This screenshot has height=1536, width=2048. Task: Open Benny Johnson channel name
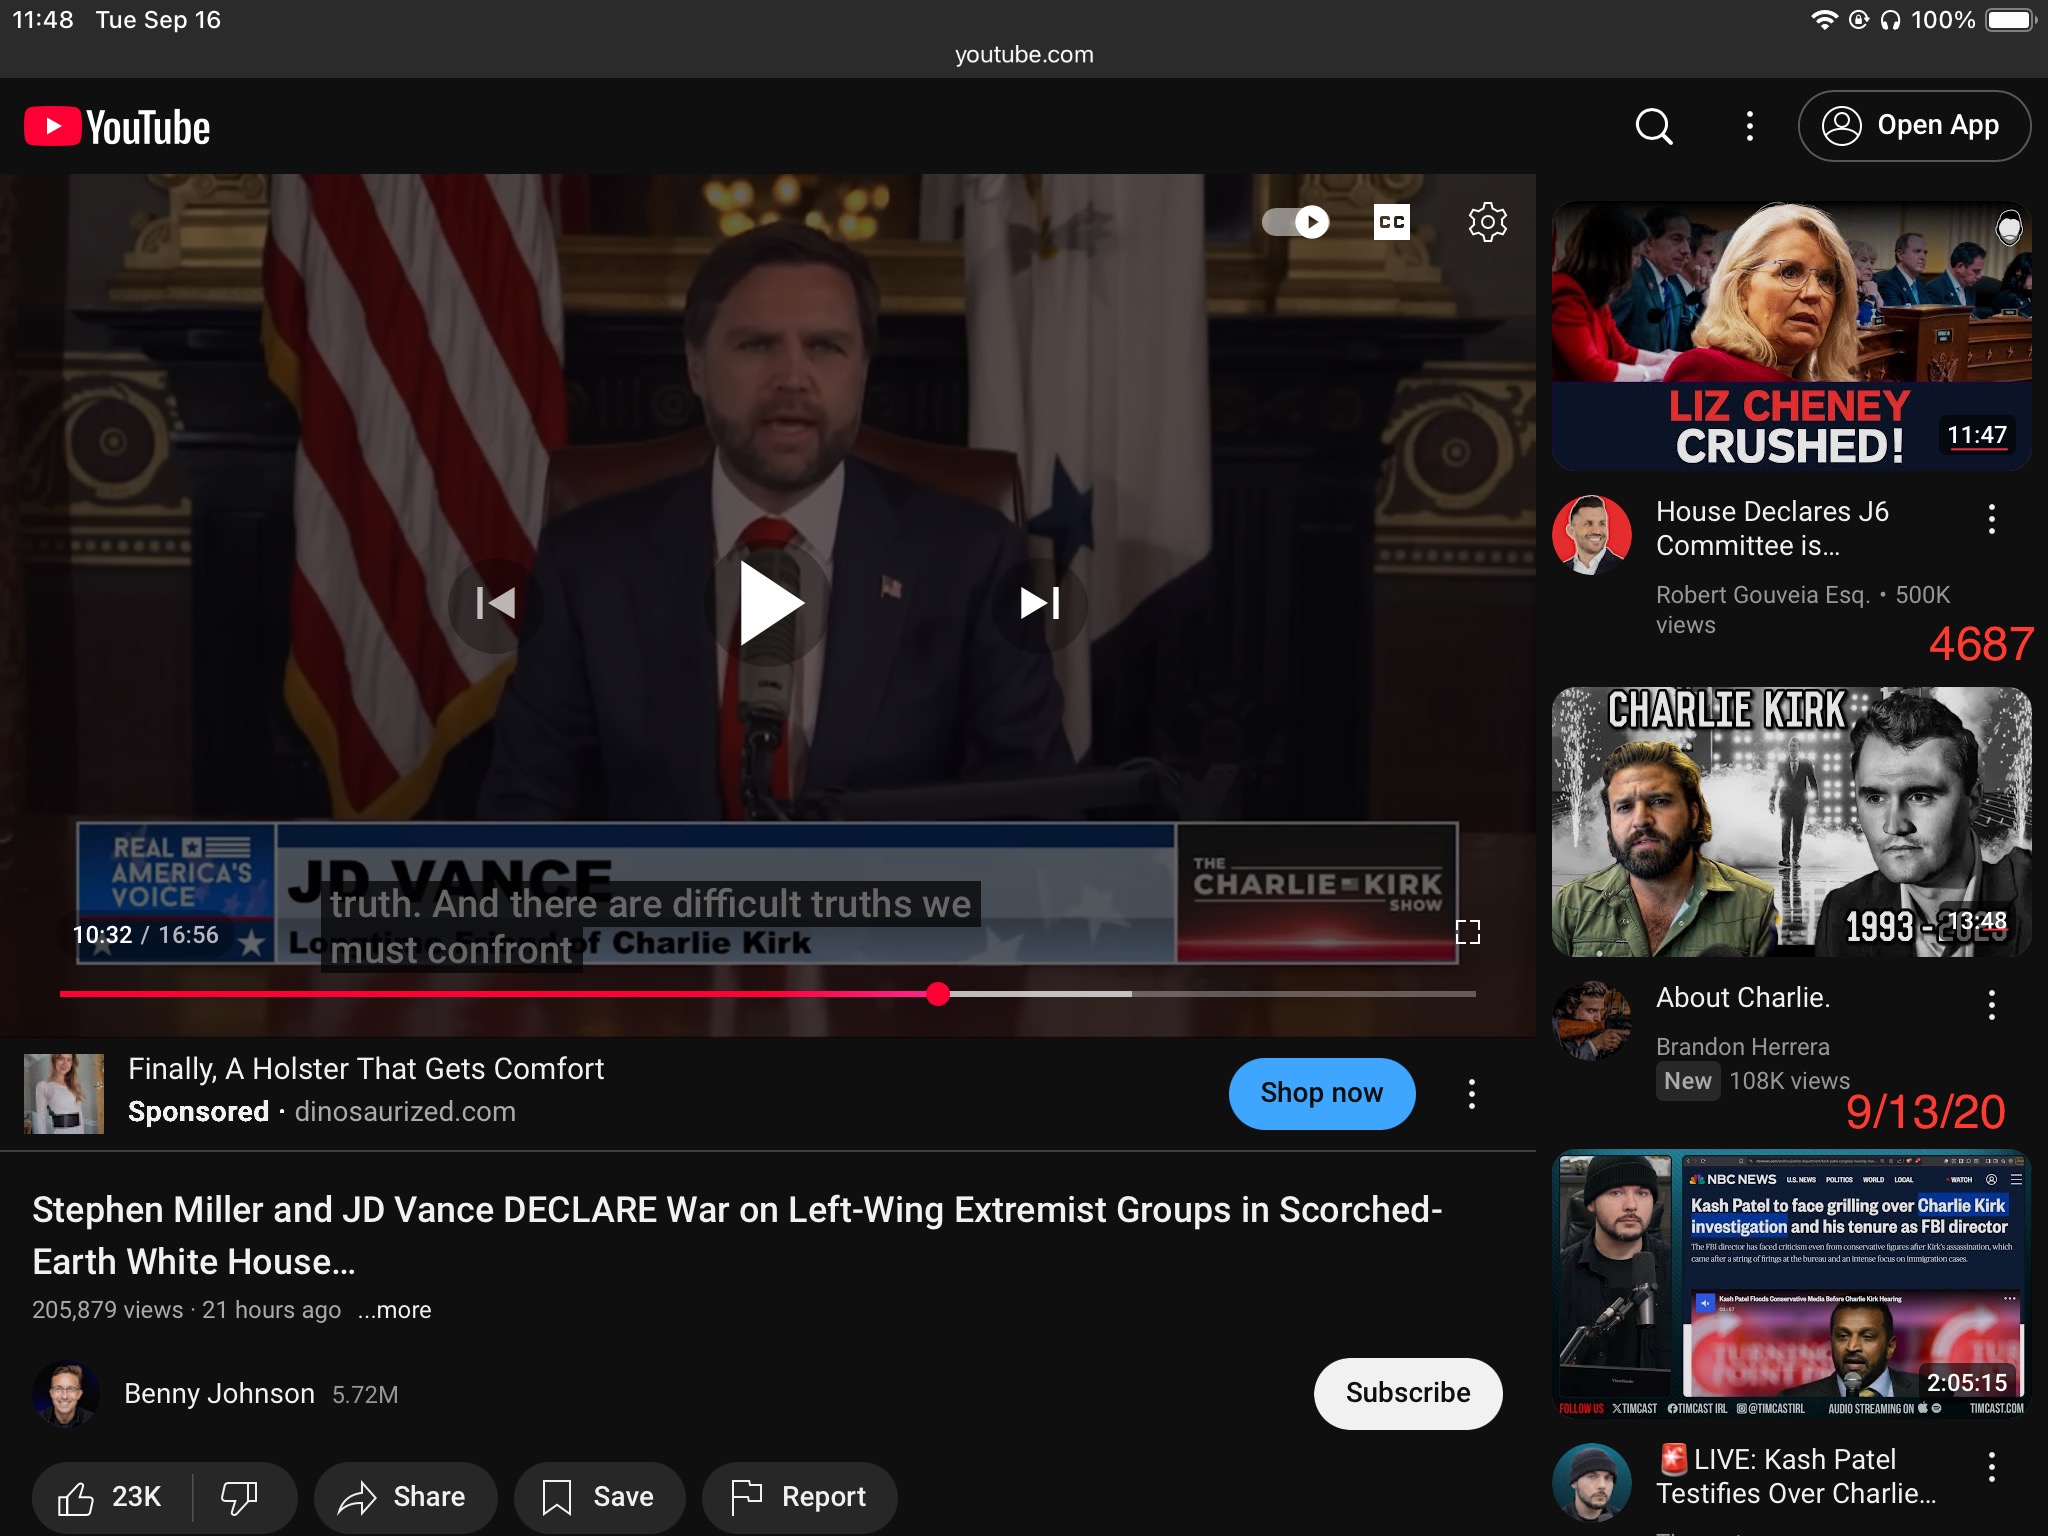pyautogui.click(x=219, y=1393)
